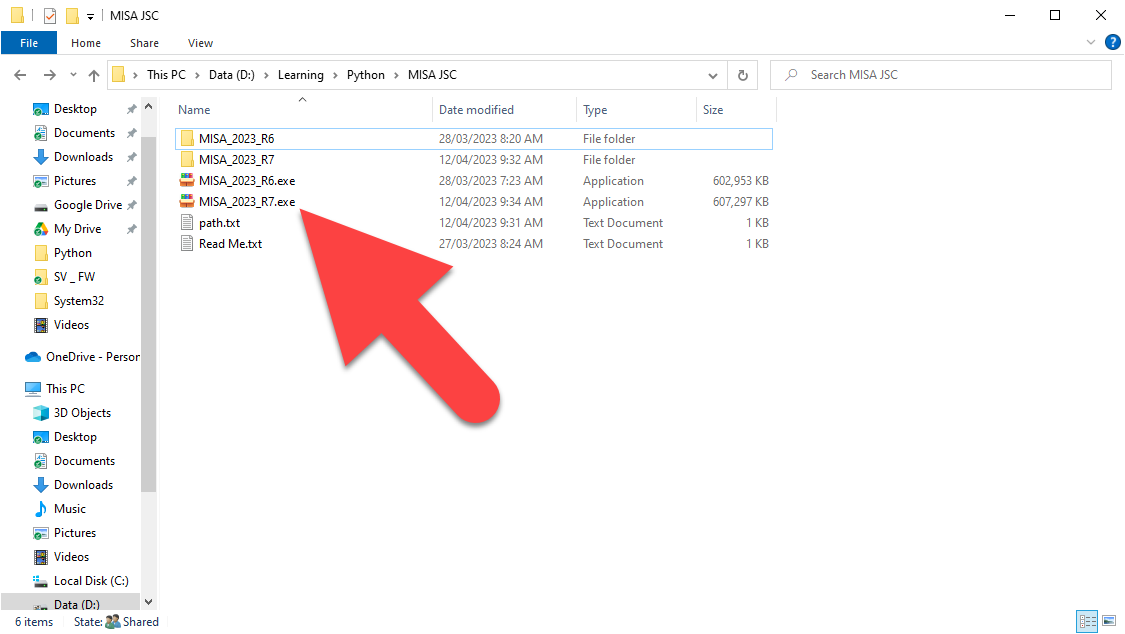
Task: Open pinned Documents in Quick access
Action: [x=84, y=133]
